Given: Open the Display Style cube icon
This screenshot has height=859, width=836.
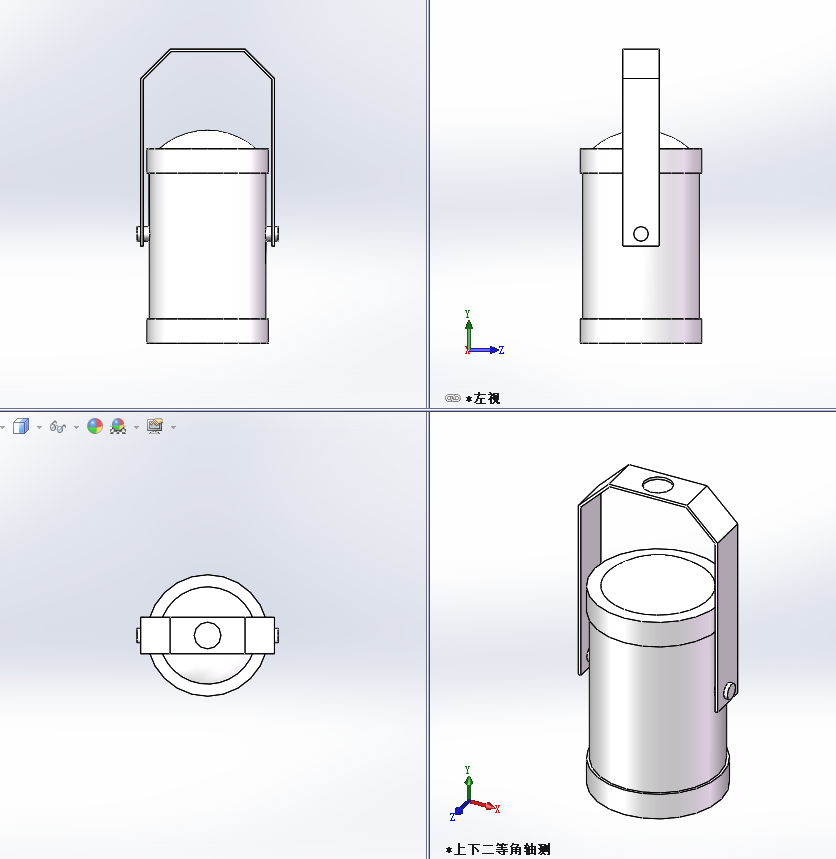Looking at the screenshot, I should 21,426.
